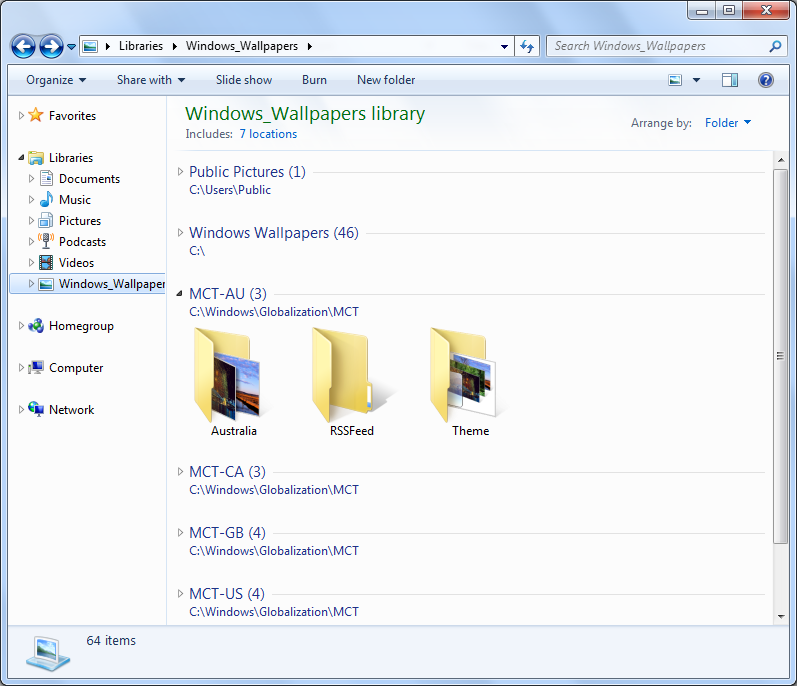Expand the Computer node
The image size is (797, 686).
click(x=21, y=367)
